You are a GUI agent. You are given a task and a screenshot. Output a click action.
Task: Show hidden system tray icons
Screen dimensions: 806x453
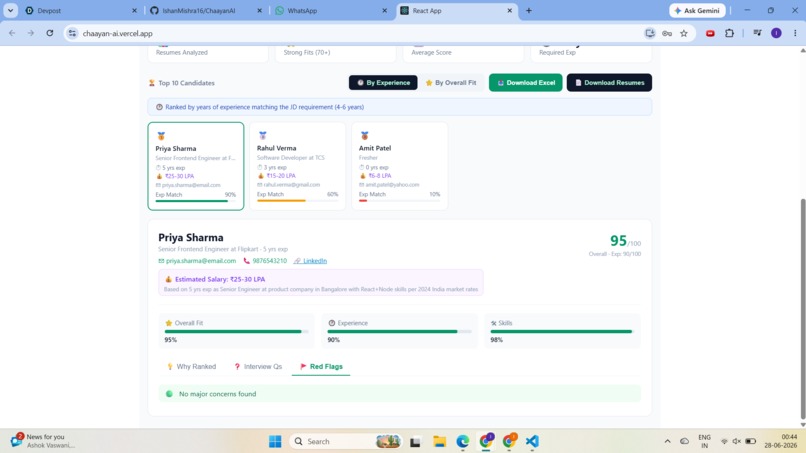click(x=667, y=441)
